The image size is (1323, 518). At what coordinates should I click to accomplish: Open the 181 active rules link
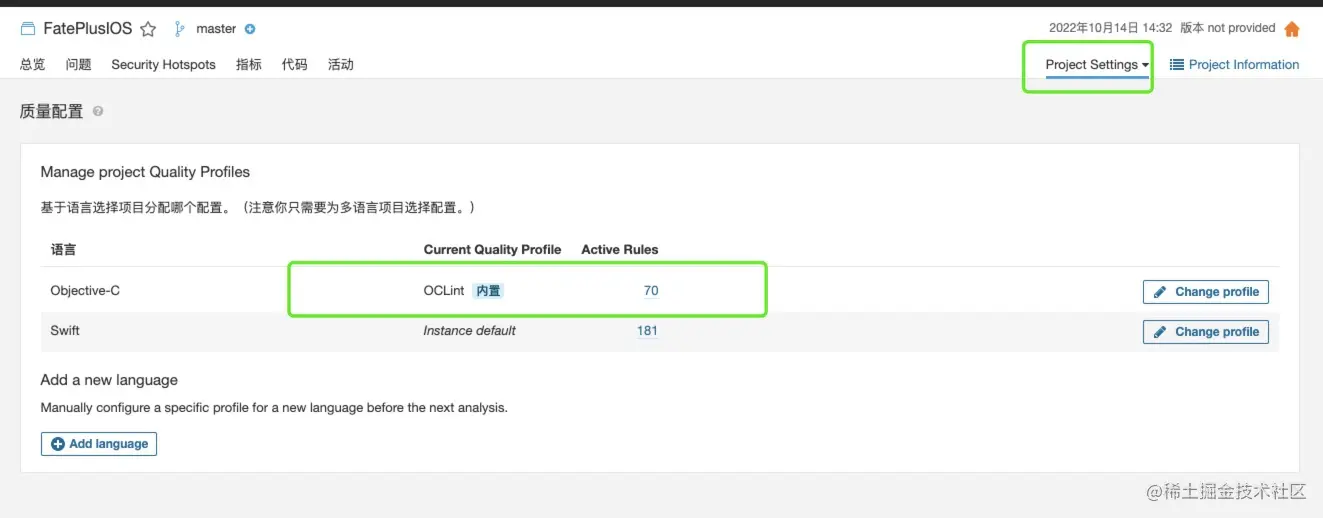(647, 331)
